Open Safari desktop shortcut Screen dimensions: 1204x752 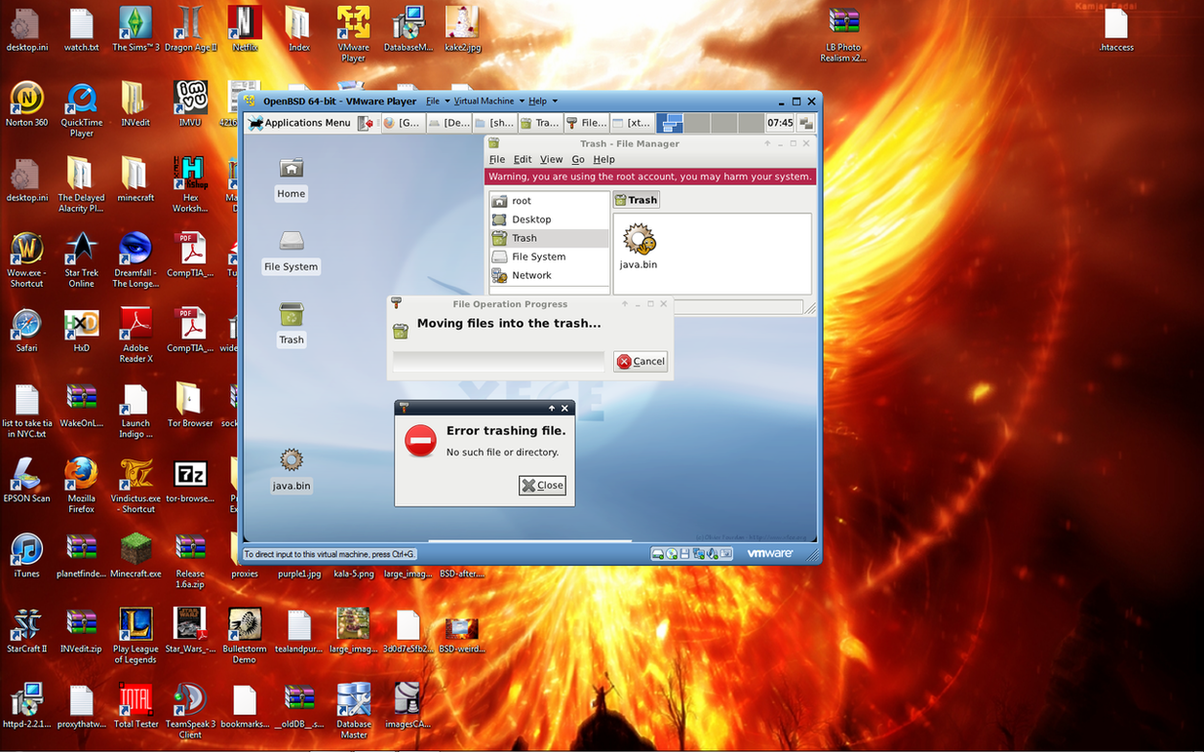click(27, 331)
